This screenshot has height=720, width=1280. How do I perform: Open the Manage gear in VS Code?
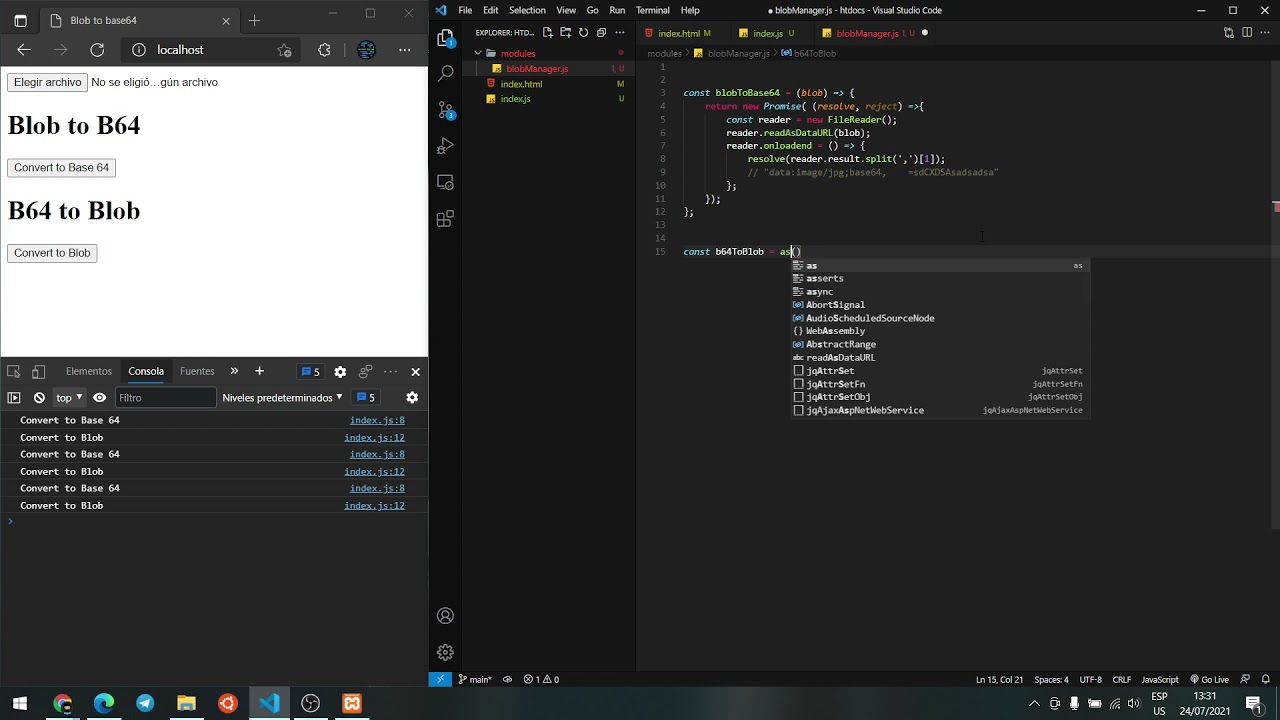coord(446,652)
